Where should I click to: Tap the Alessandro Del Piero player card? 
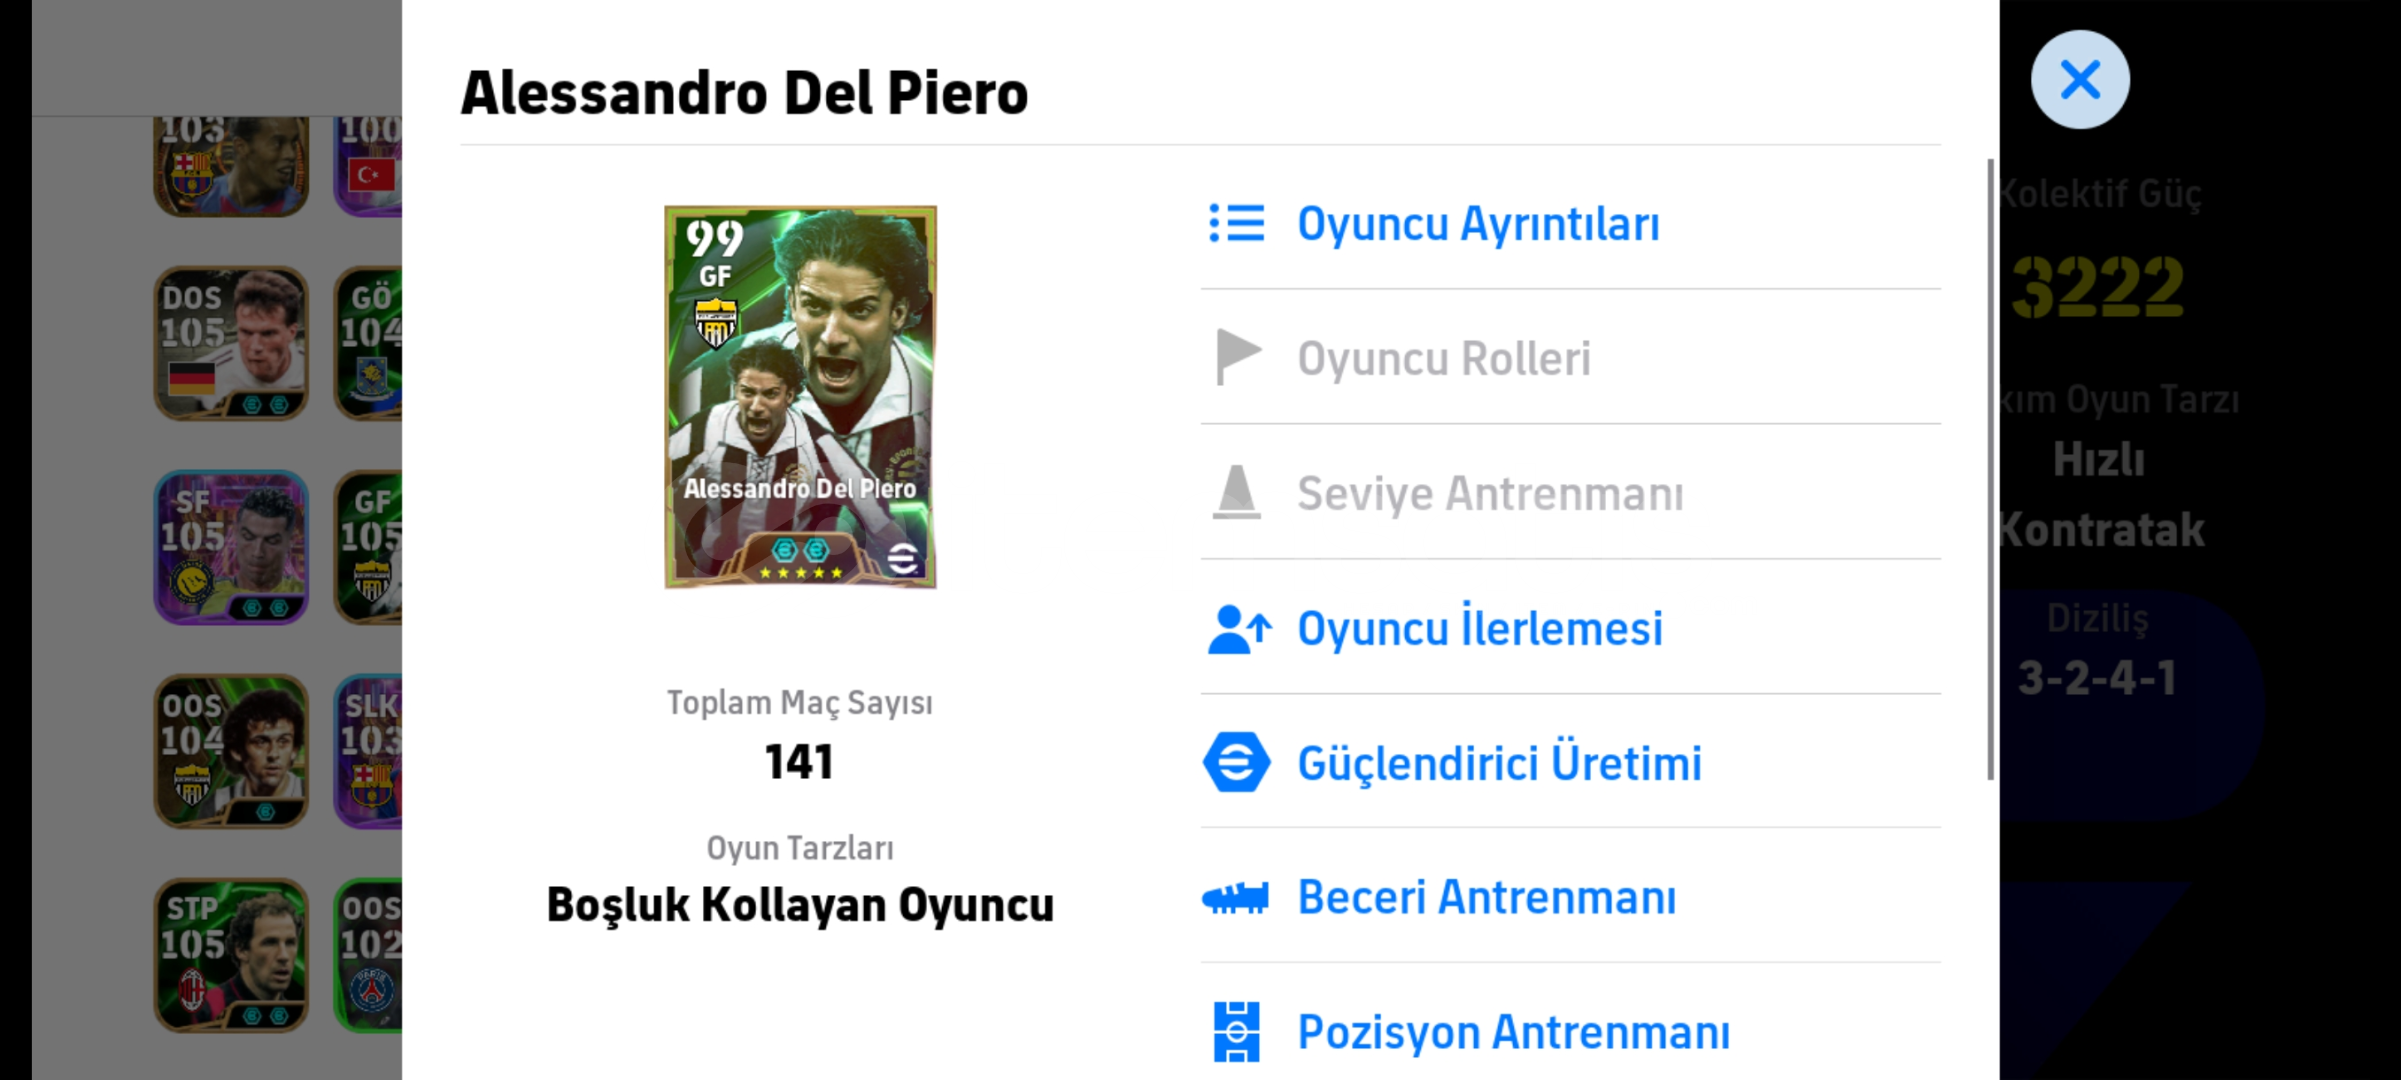tap(800, 397)
